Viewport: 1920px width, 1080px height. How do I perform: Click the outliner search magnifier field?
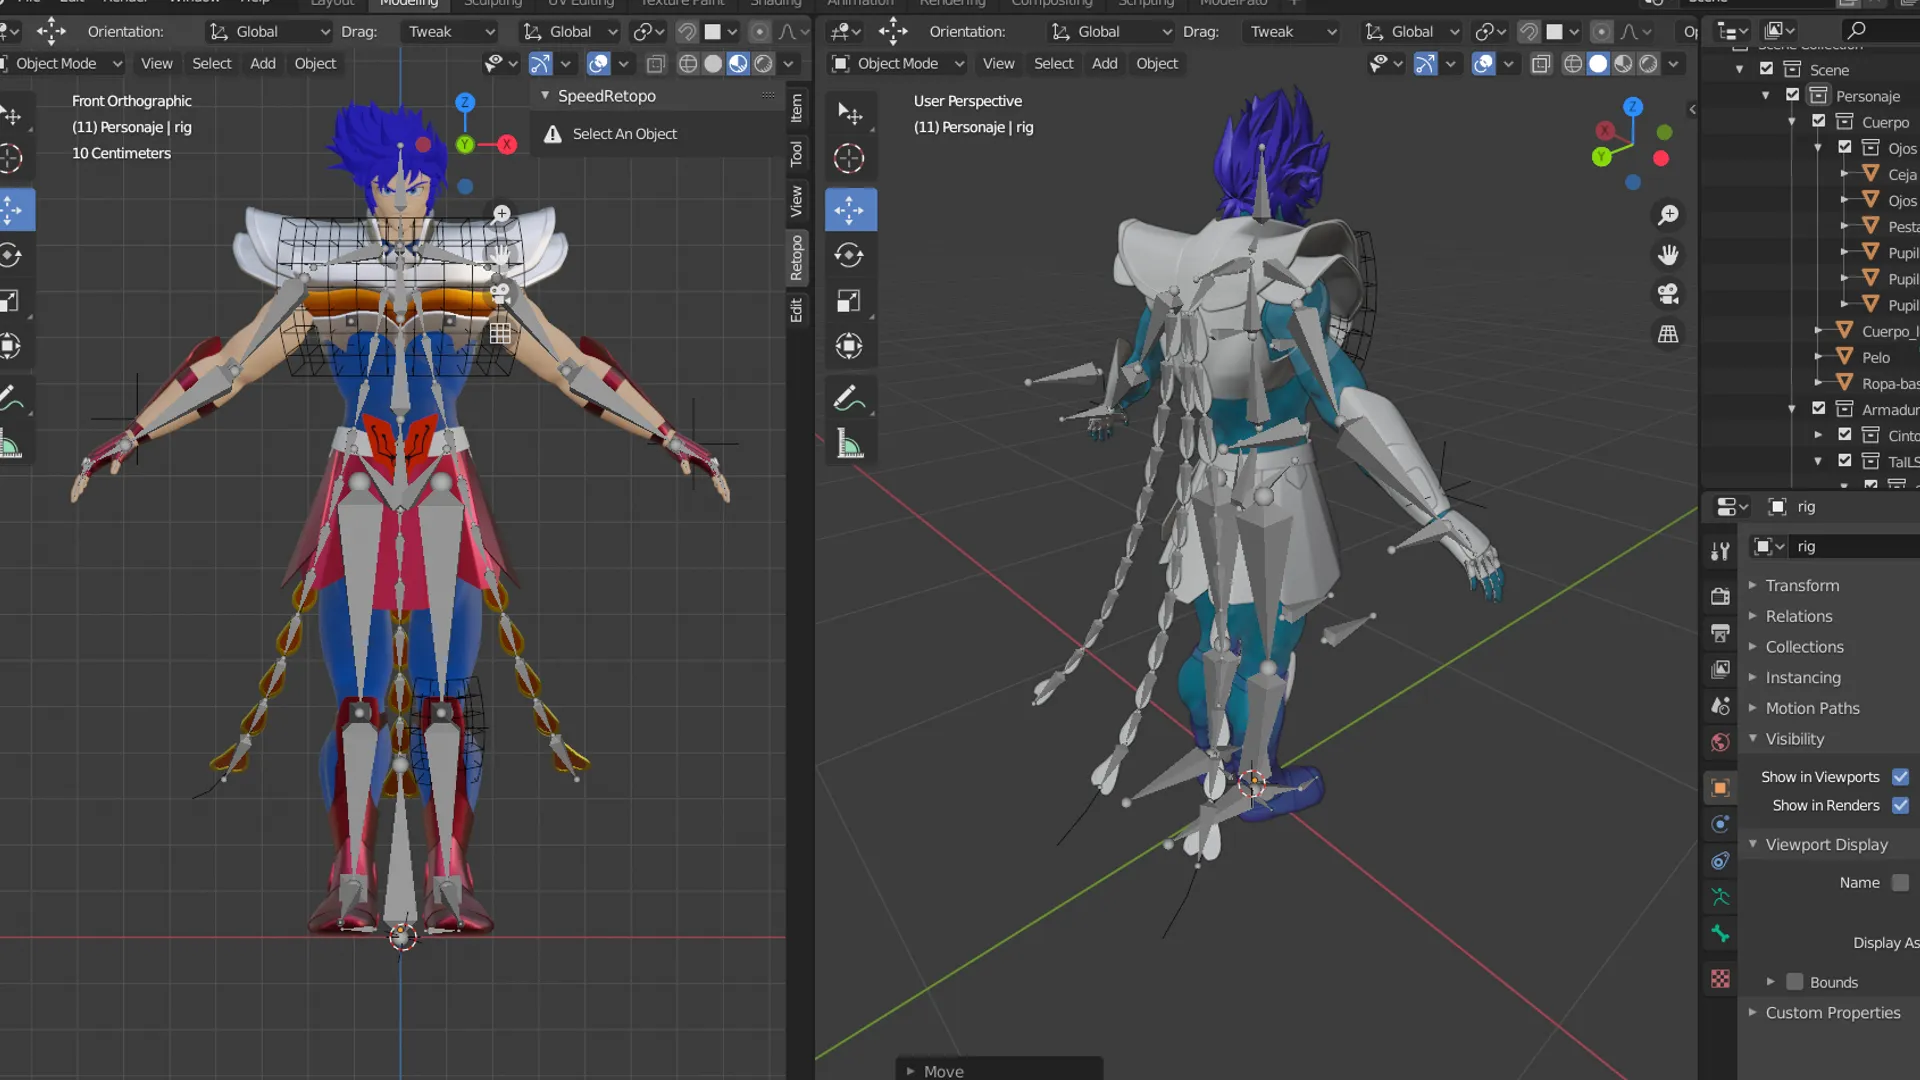click(1880, 31)
